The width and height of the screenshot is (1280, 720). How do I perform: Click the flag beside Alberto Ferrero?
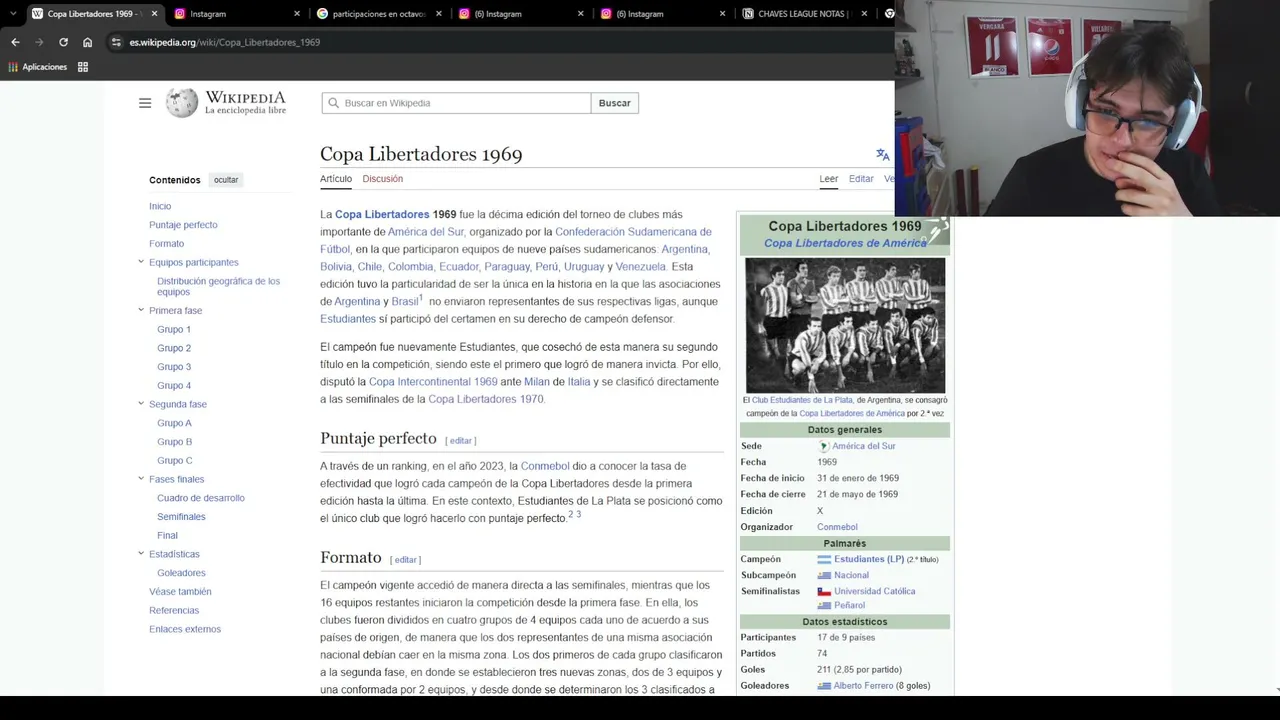(x=824, y=686)
